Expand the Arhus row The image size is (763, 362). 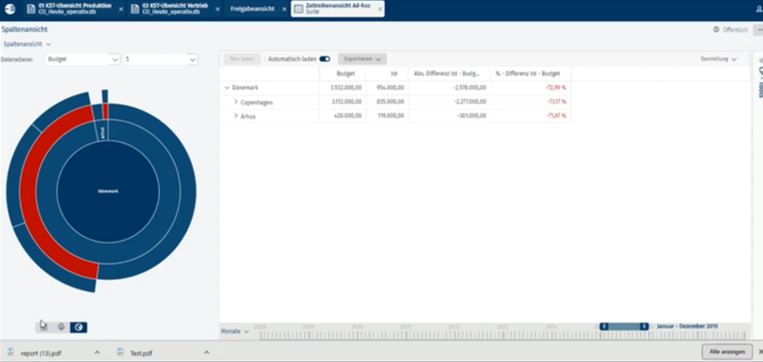tap(236, 116)
